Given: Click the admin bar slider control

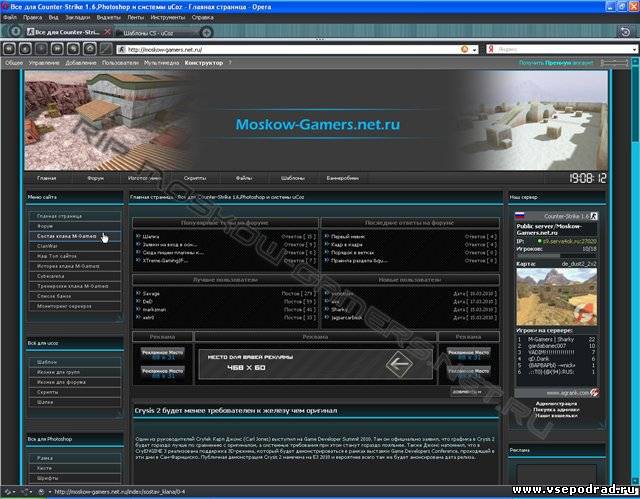Looking at the screenshot, I should tap(615, 62).
